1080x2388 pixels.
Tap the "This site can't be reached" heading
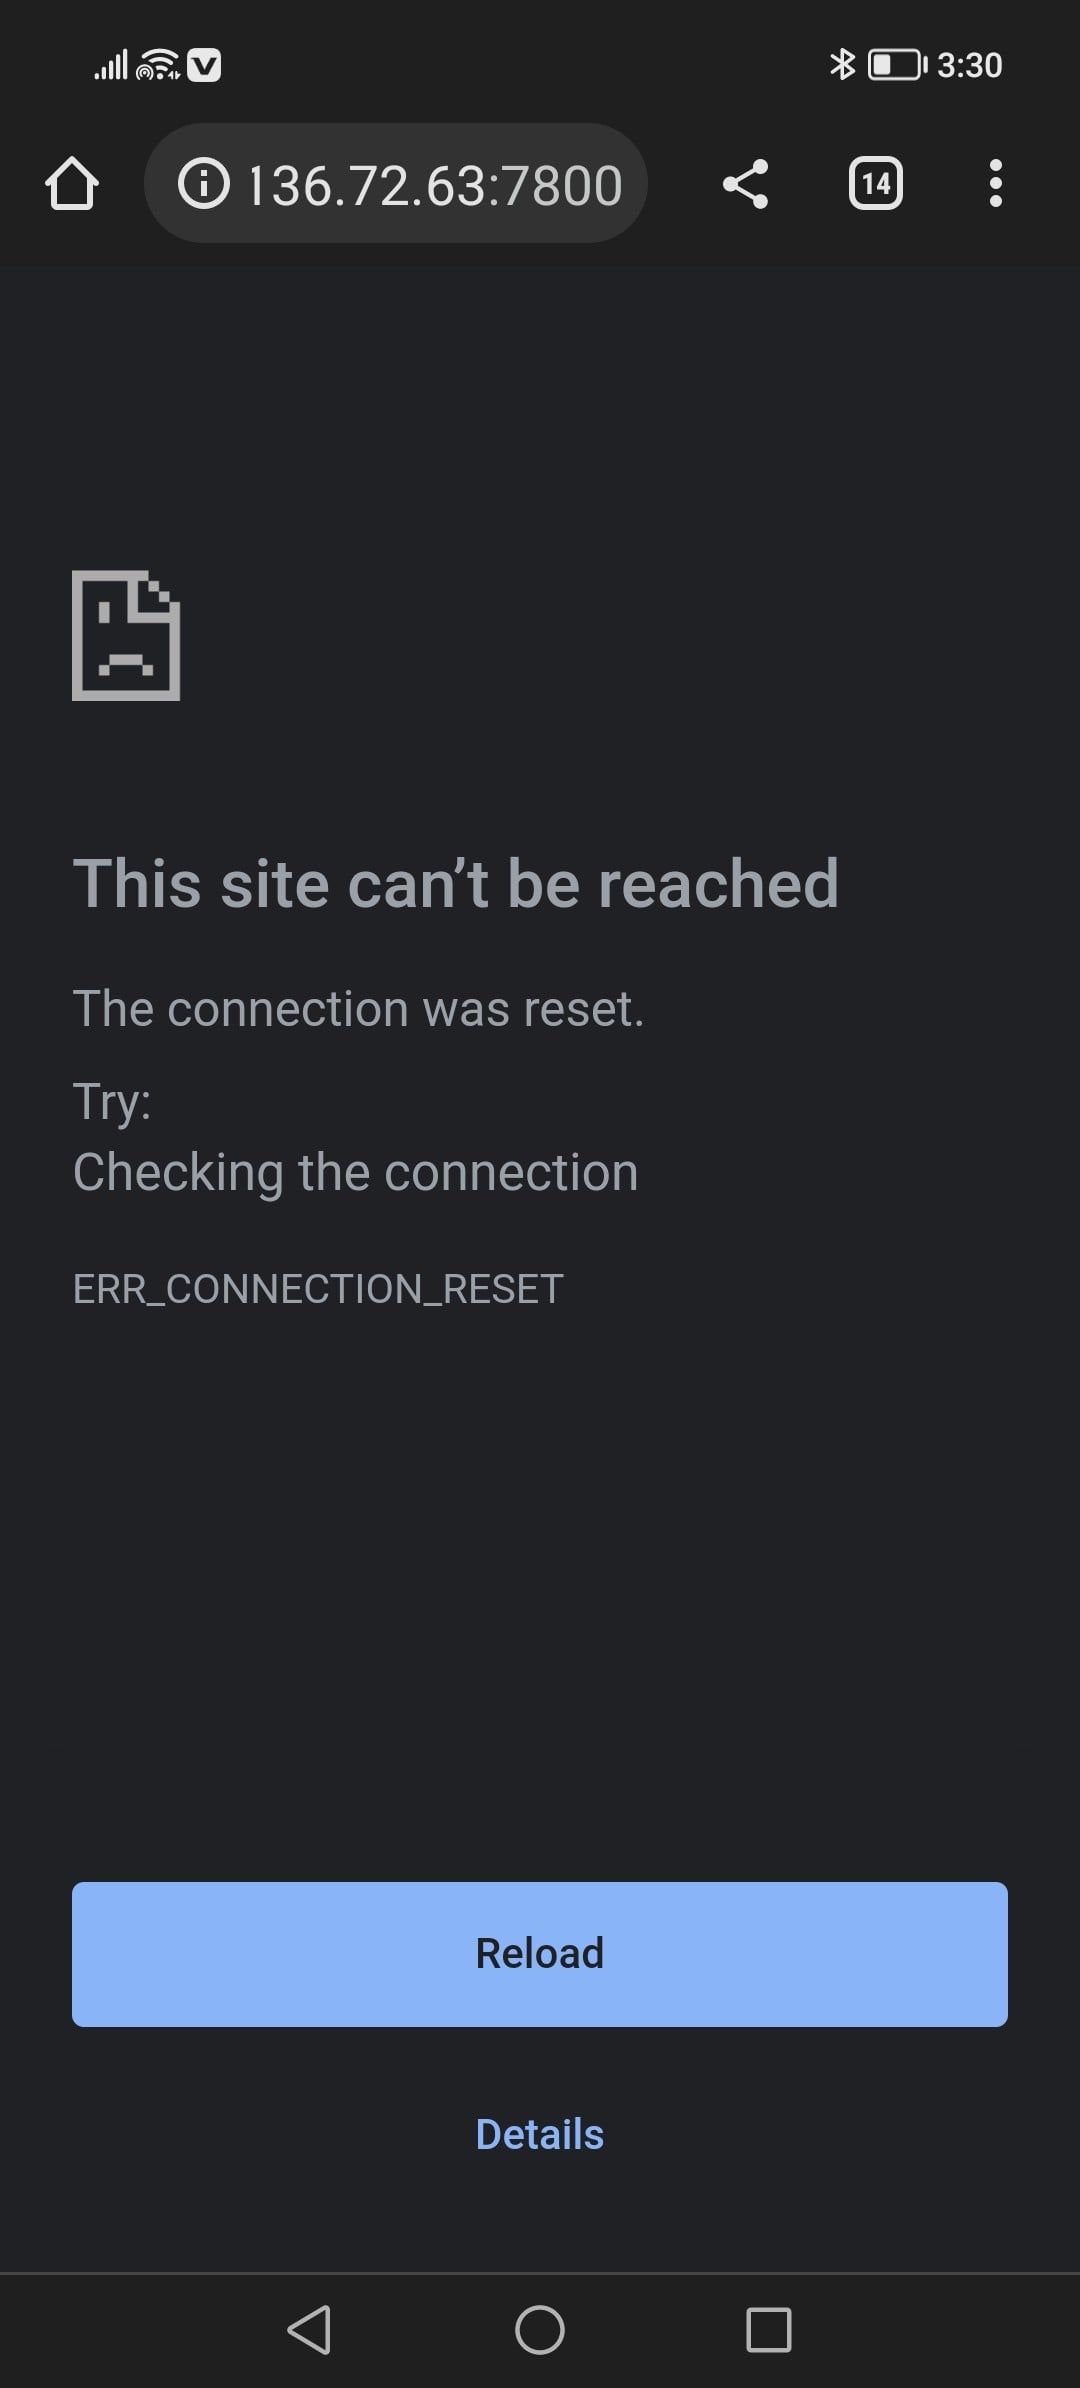tap(456, 884)
